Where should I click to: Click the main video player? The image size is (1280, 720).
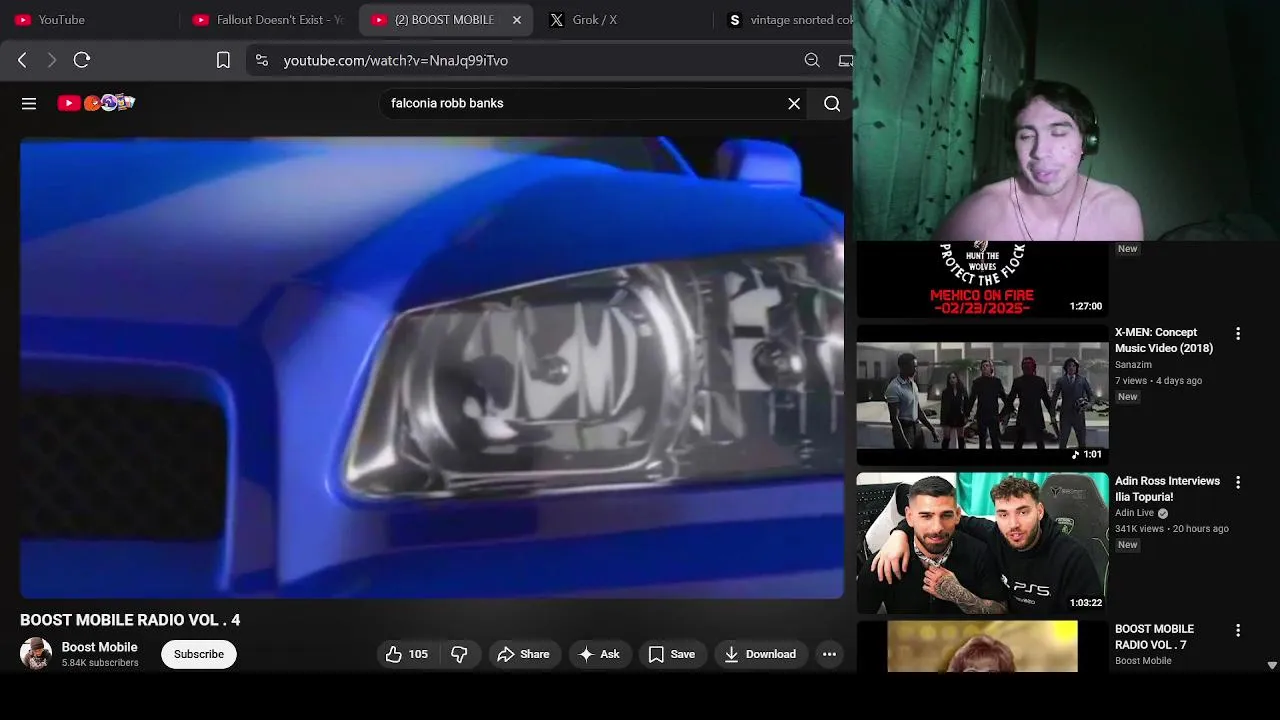pyautogui.click(x=432, y=368)
